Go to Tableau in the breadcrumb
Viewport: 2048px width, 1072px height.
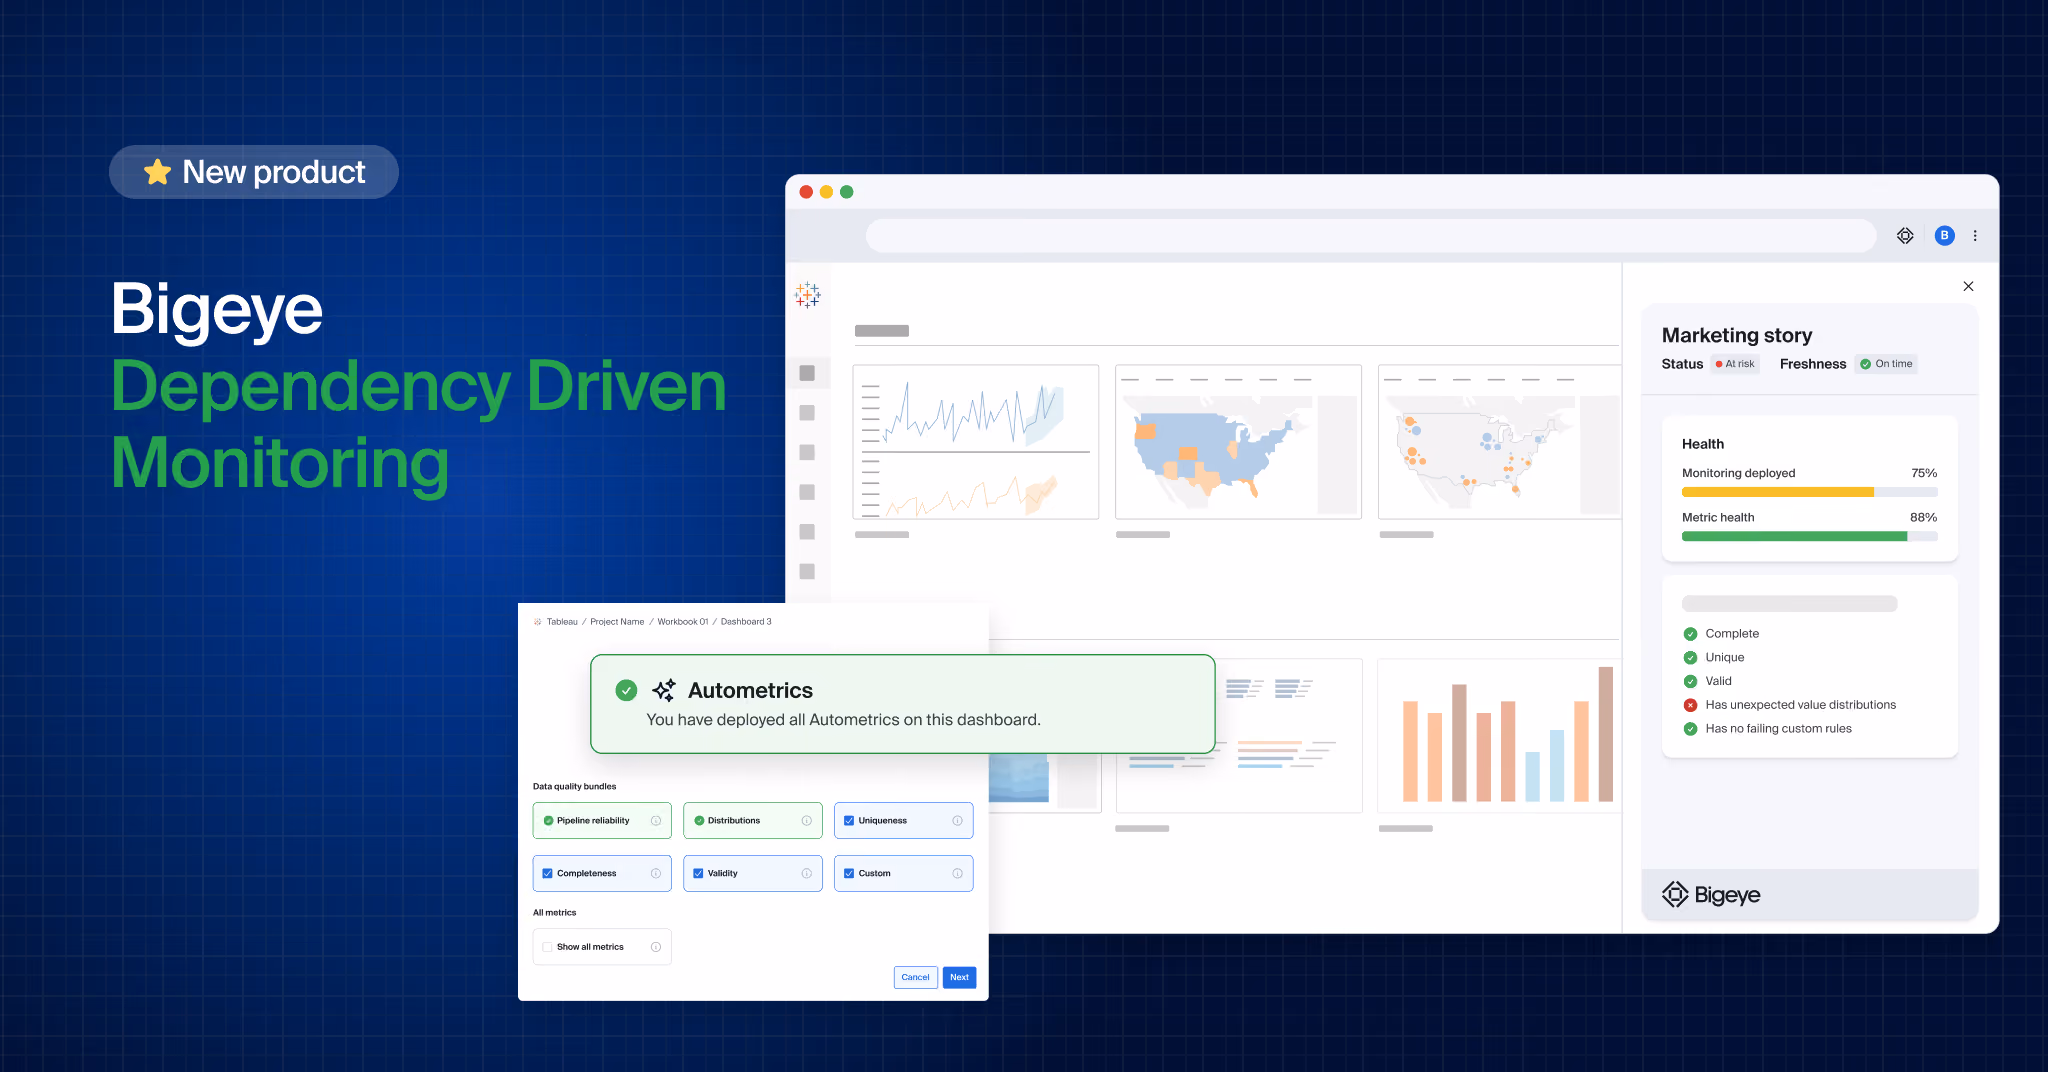[x=562, y=622]
